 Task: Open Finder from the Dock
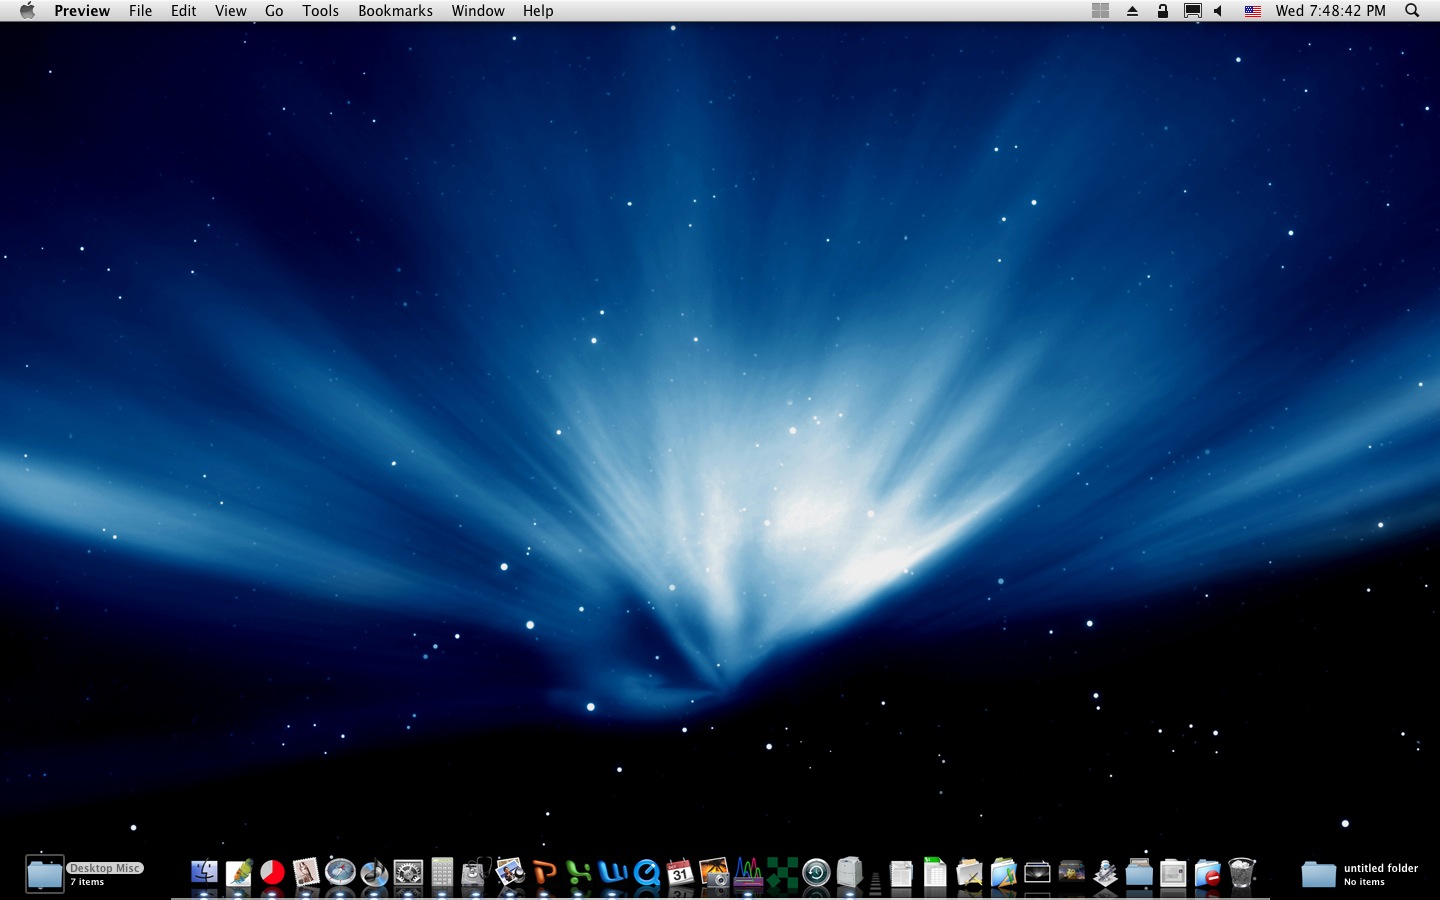[x=204, y=873]
